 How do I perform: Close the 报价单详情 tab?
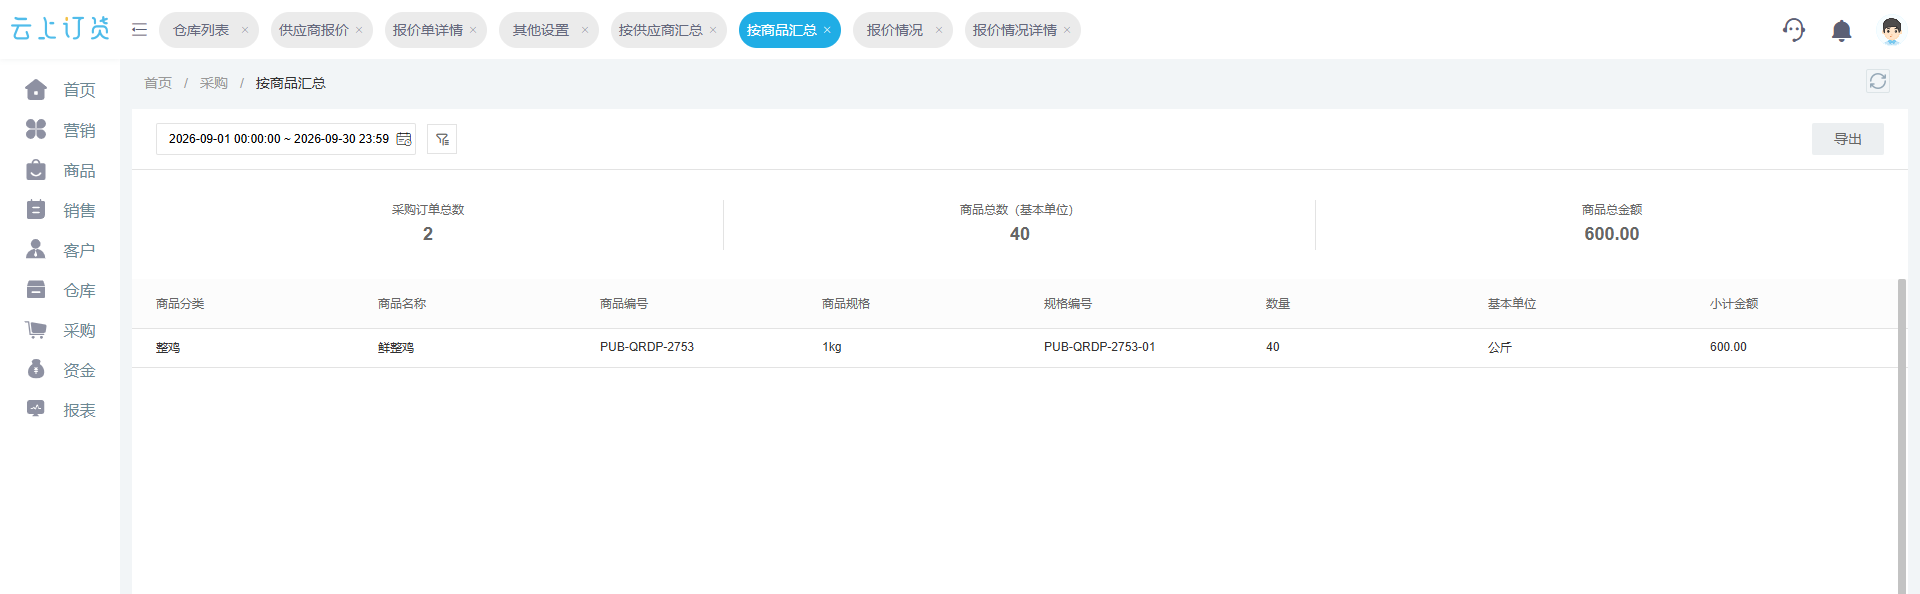[473, 30]
